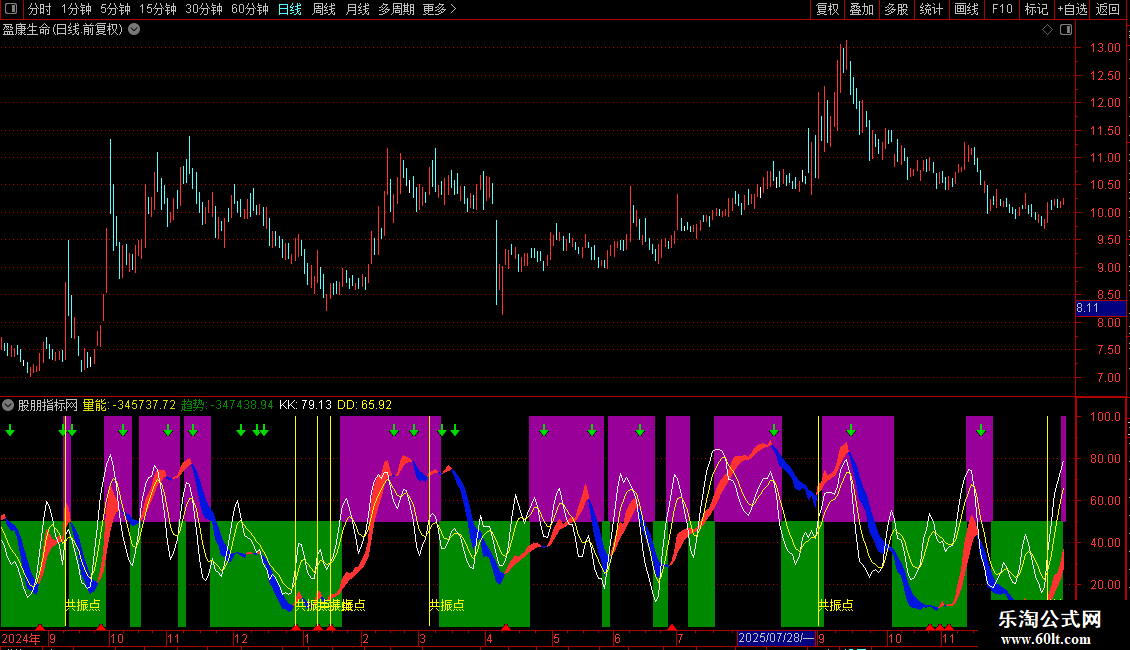Select the 日线 daily period
Viewport: 1130px width, 650px height.
pos(290,9)
